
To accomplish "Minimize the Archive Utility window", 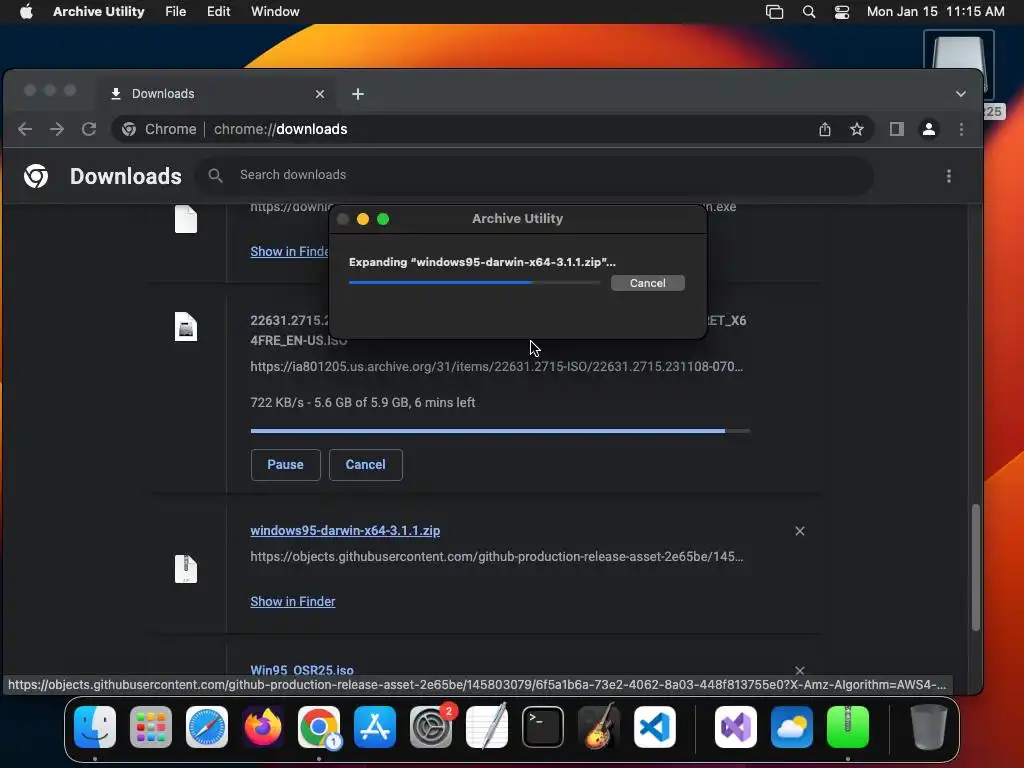I will pyautogui.click(x=363, y=219).
